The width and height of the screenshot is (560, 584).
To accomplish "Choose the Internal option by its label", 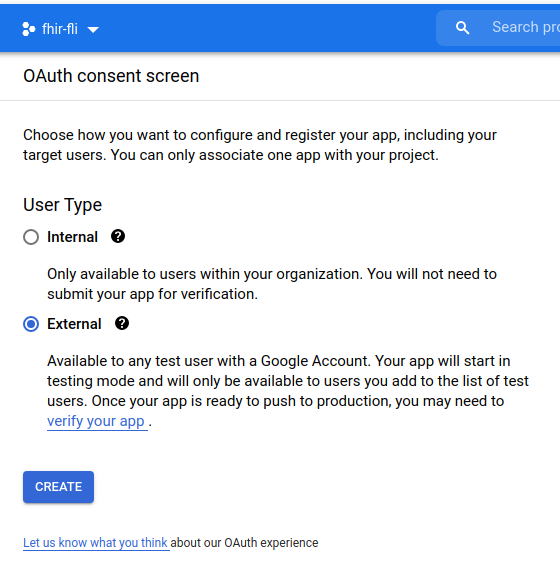I will 72,237.
